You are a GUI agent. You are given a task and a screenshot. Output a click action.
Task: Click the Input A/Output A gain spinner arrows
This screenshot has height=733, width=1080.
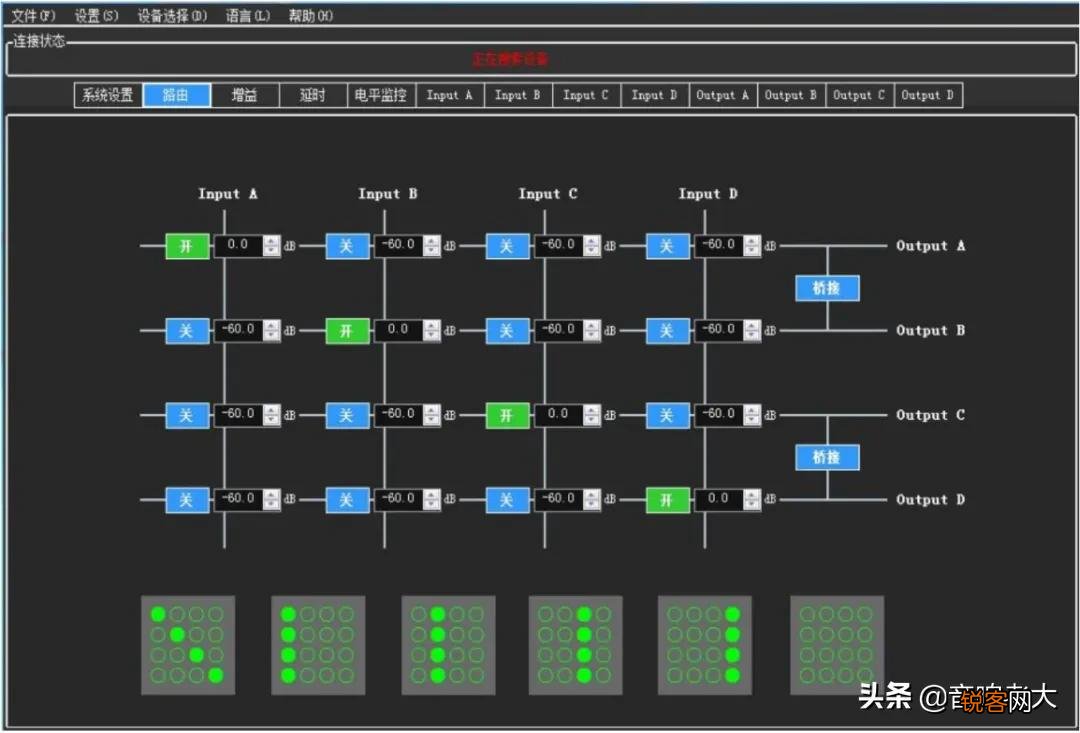click(271, 246)
